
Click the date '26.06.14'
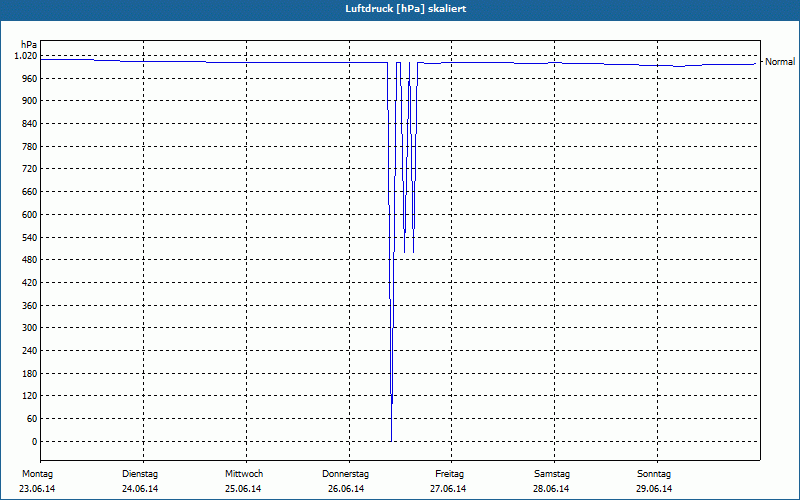coord(346,489)
